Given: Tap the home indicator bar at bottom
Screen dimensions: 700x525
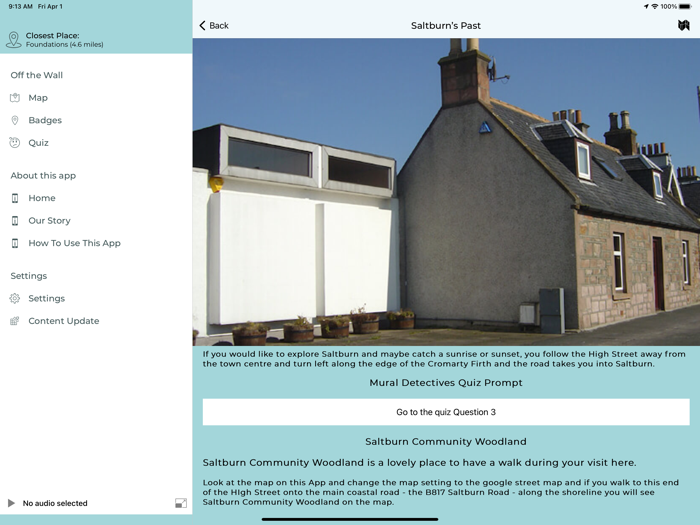Looking at the screenshot, I should pyautogui.click(x=350, y=519).
